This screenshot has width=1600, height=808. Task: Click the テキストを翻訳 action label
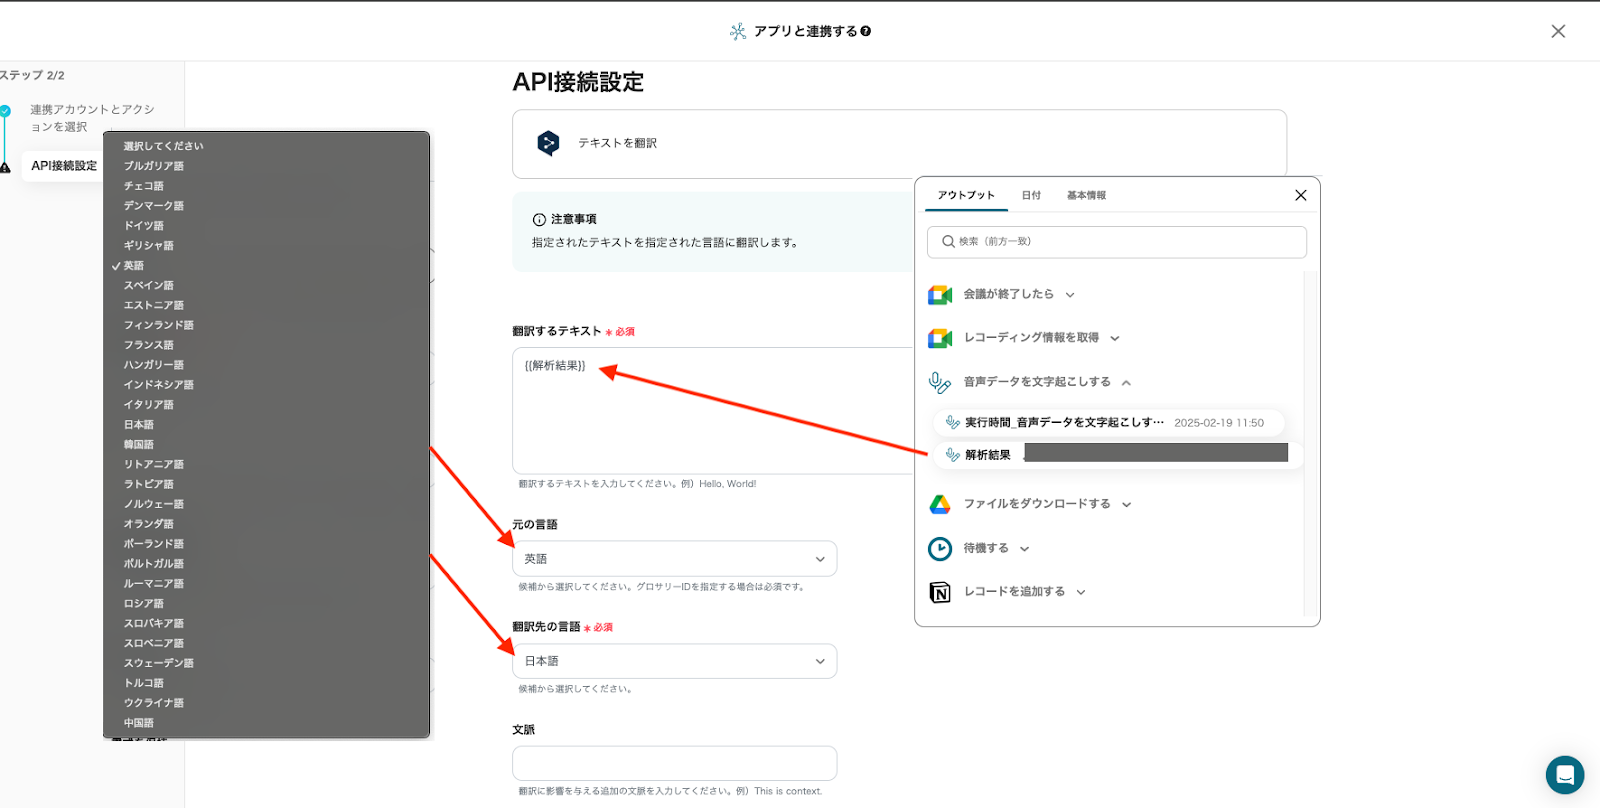[617, 143]
